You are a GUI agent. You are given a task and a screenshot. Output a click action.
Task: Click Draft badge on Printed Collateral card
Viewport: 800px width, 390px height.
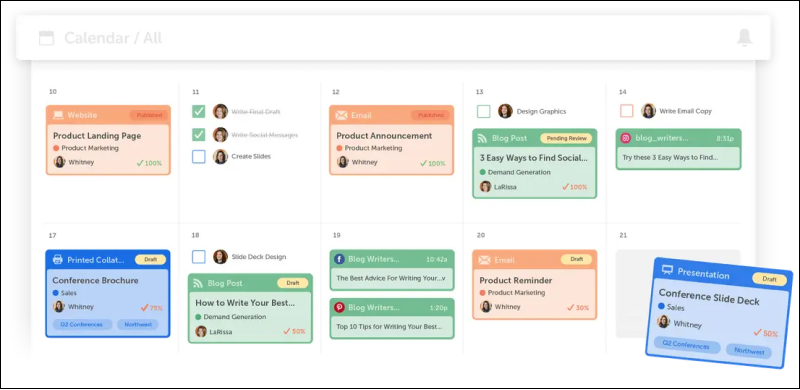click(151, 260)
